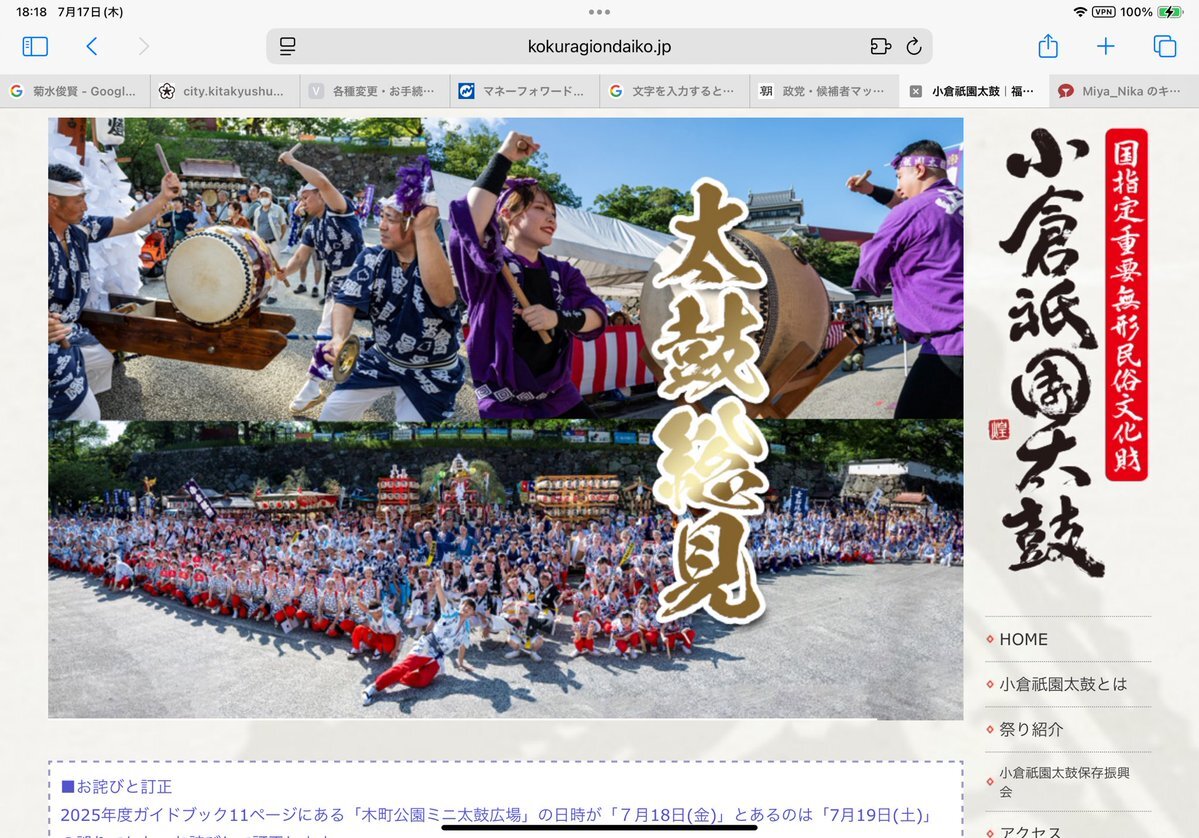The height and width of the screenshot is (838, 1199).
Task: Tap the 7月17日(木) date in status bar
Action: coord(90,12)
